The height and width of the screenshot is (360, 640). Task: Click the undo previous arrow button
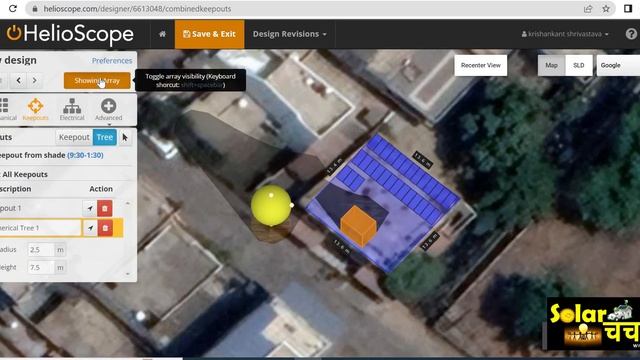[18, 80]
